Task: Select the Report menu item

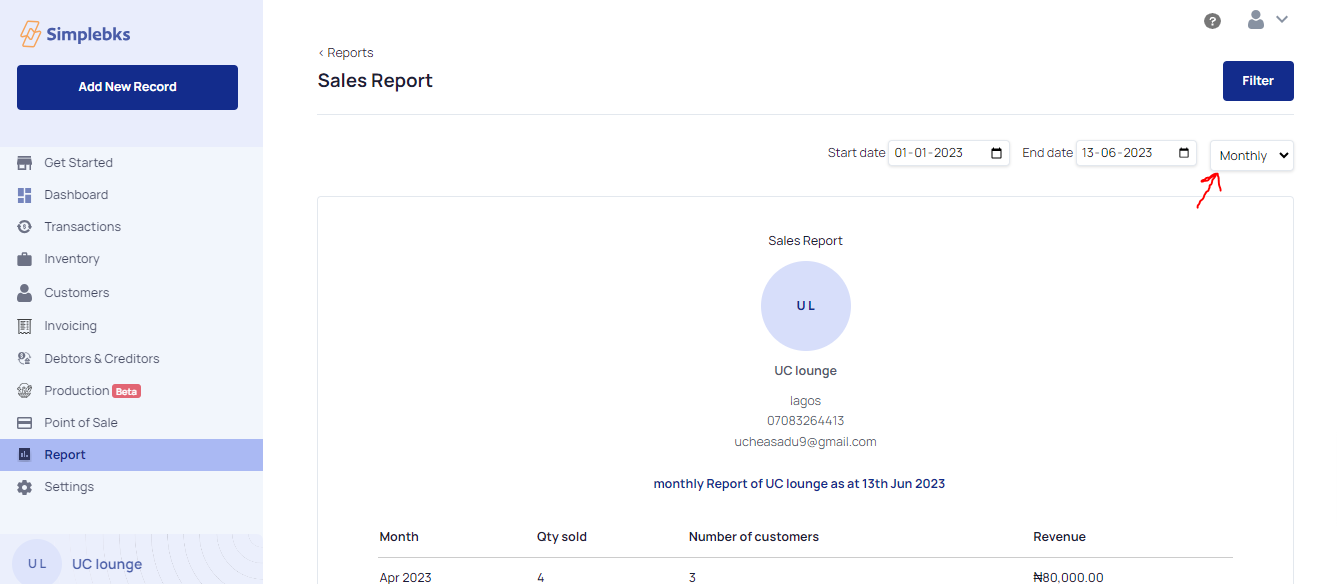Action: click(65, 455)
